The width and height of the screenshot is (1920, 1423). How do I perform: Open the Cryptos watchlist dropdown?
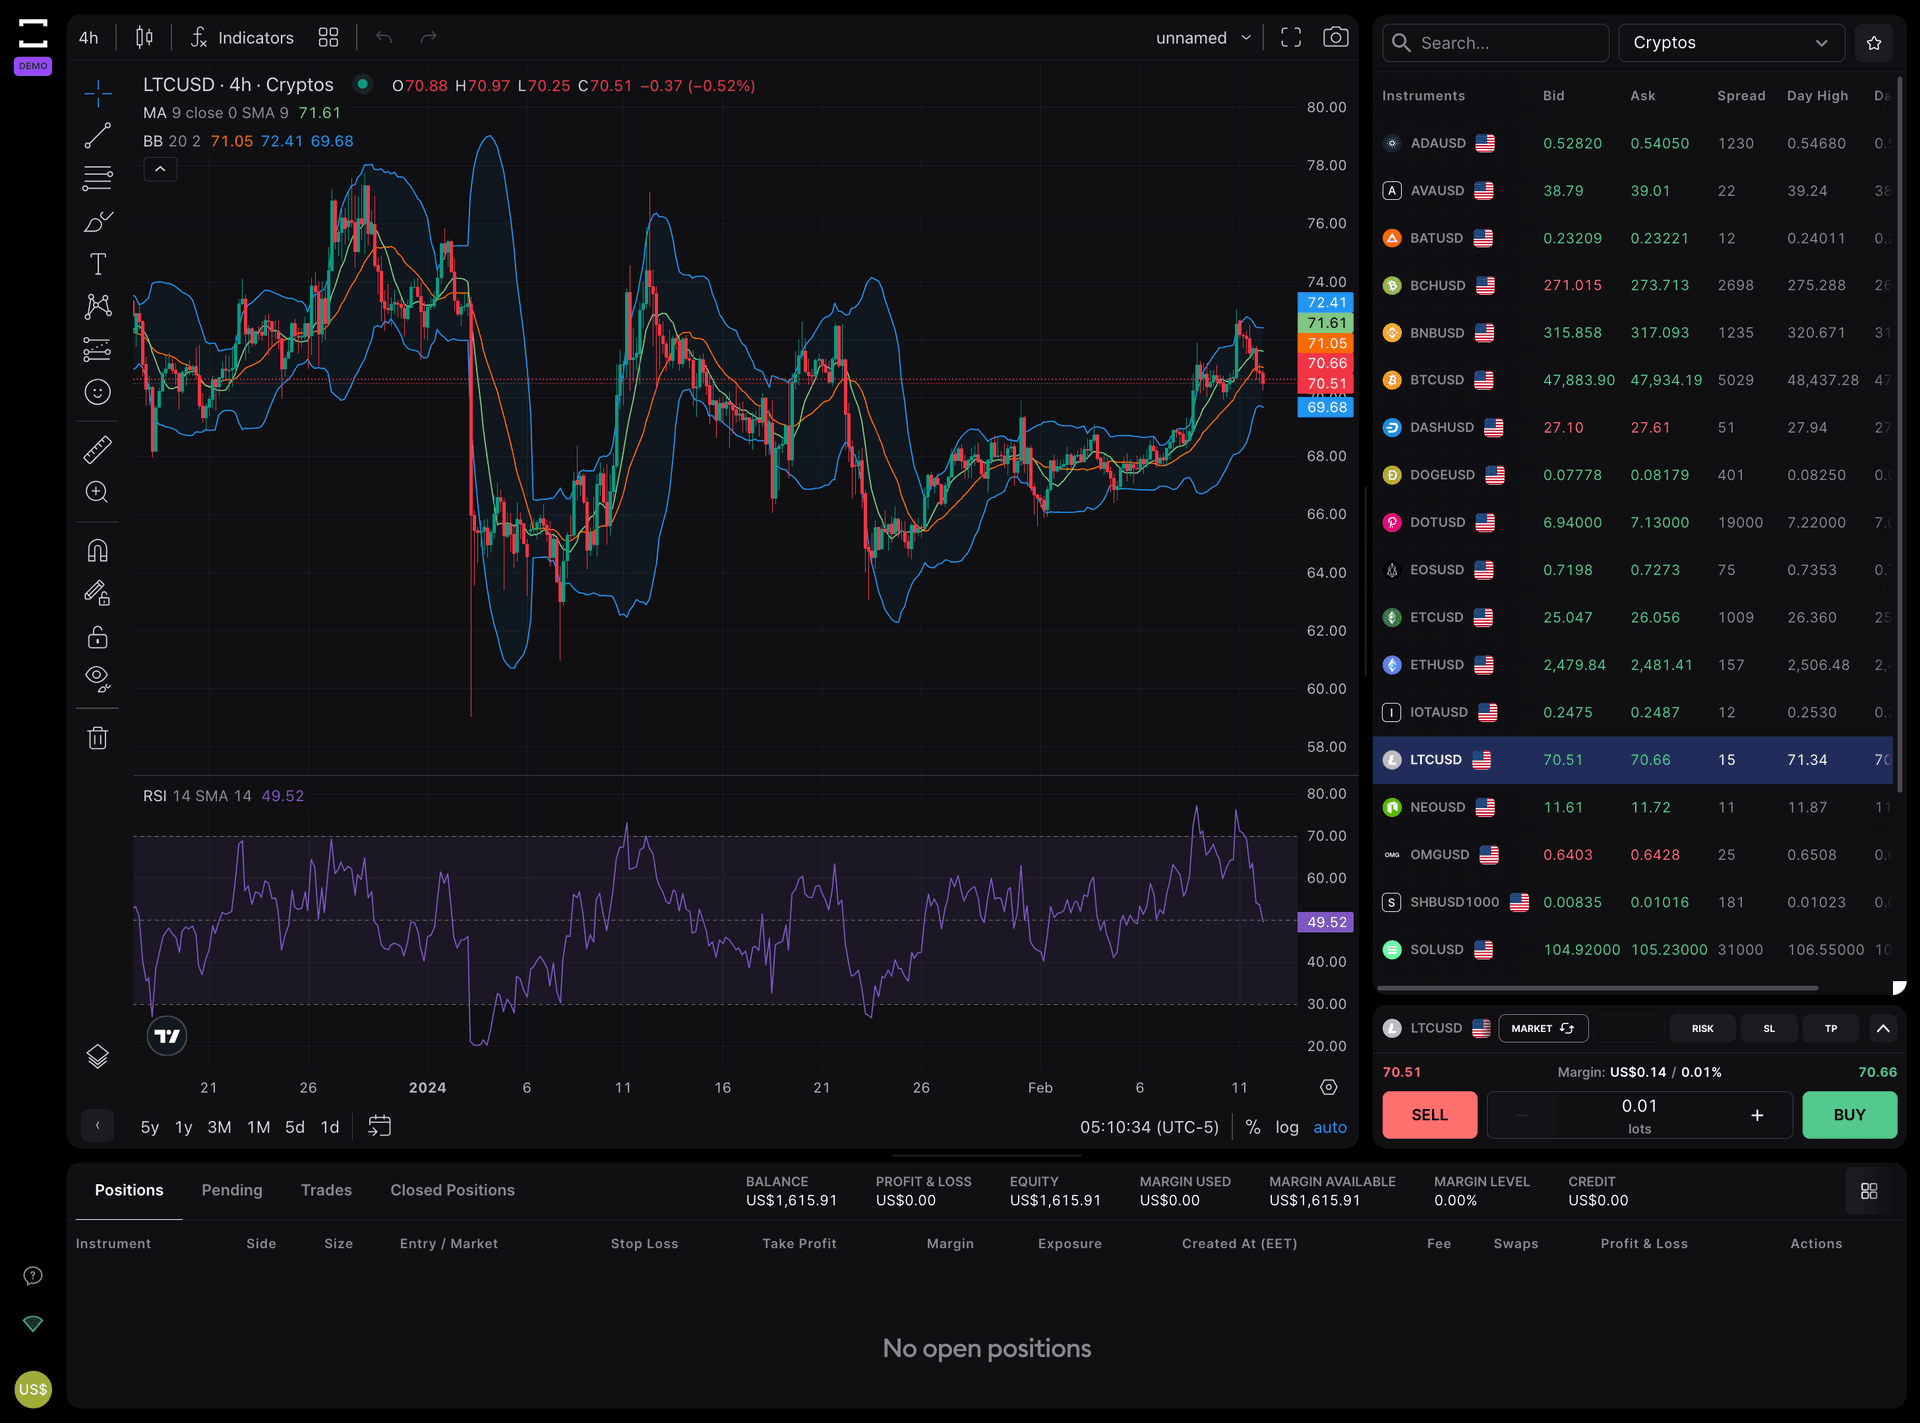click(x=1732, y=43)
